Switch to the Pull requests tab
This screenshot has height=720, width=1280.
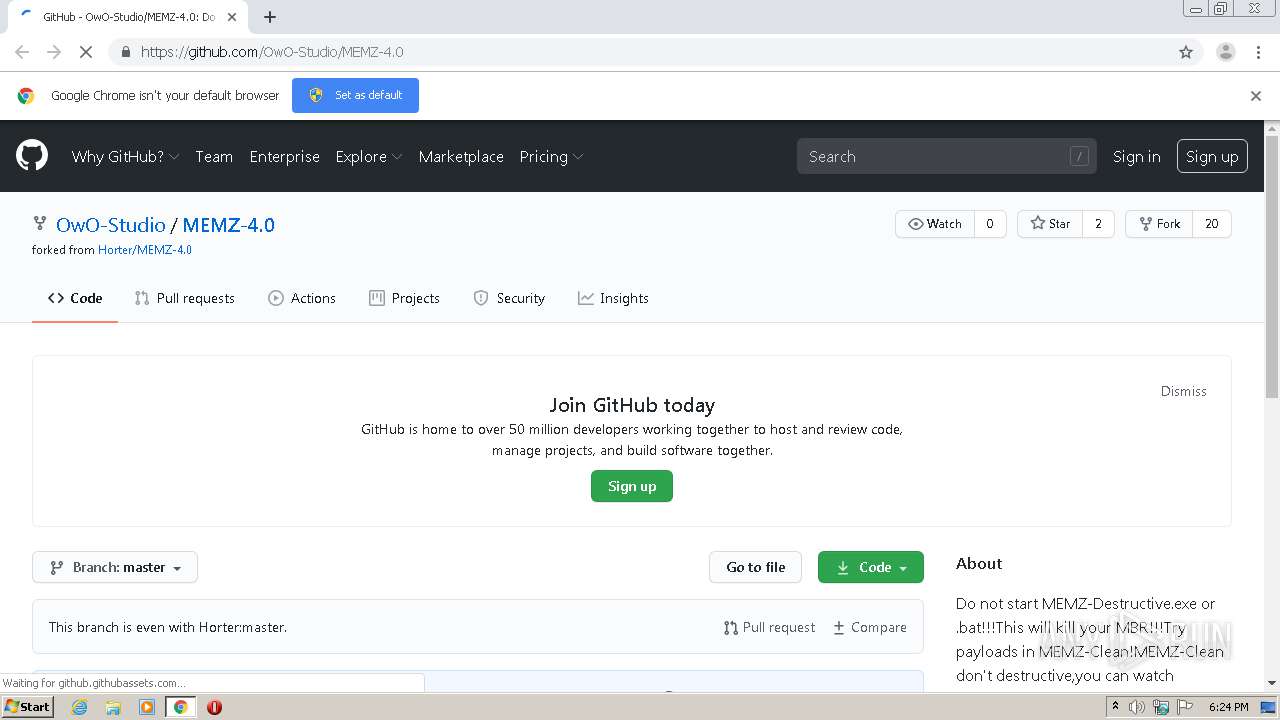pos(185,298)
